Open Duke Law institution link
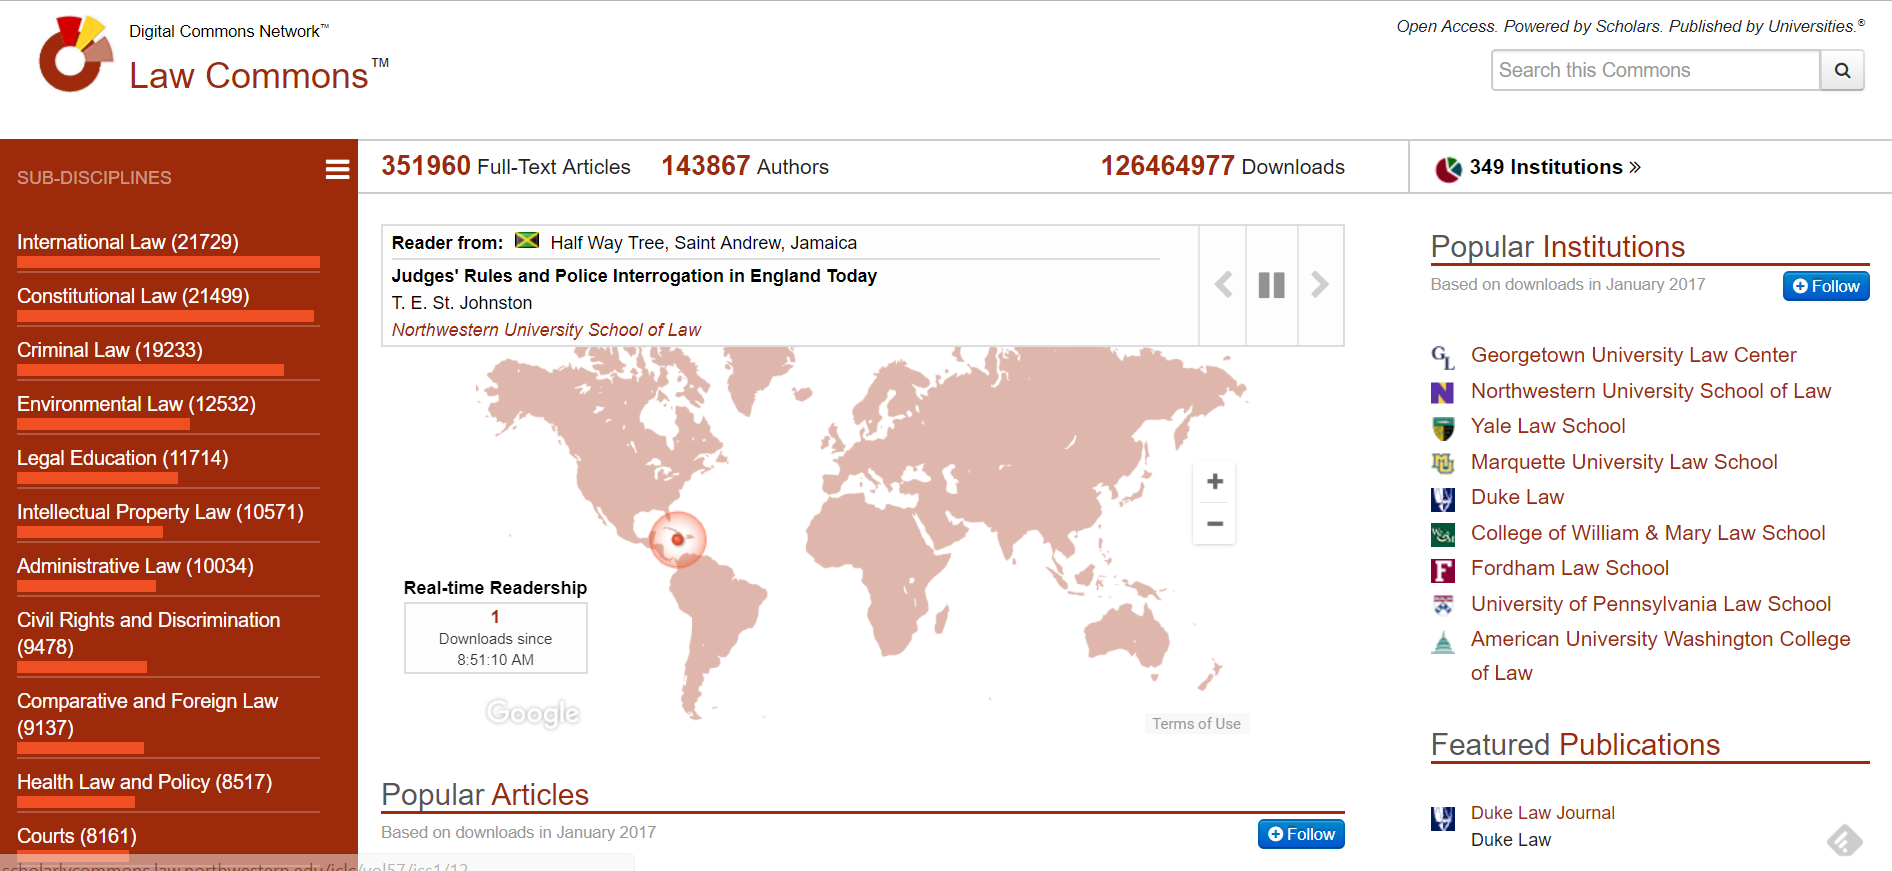The image size is (1892, 871). [x=1517, y=497]
